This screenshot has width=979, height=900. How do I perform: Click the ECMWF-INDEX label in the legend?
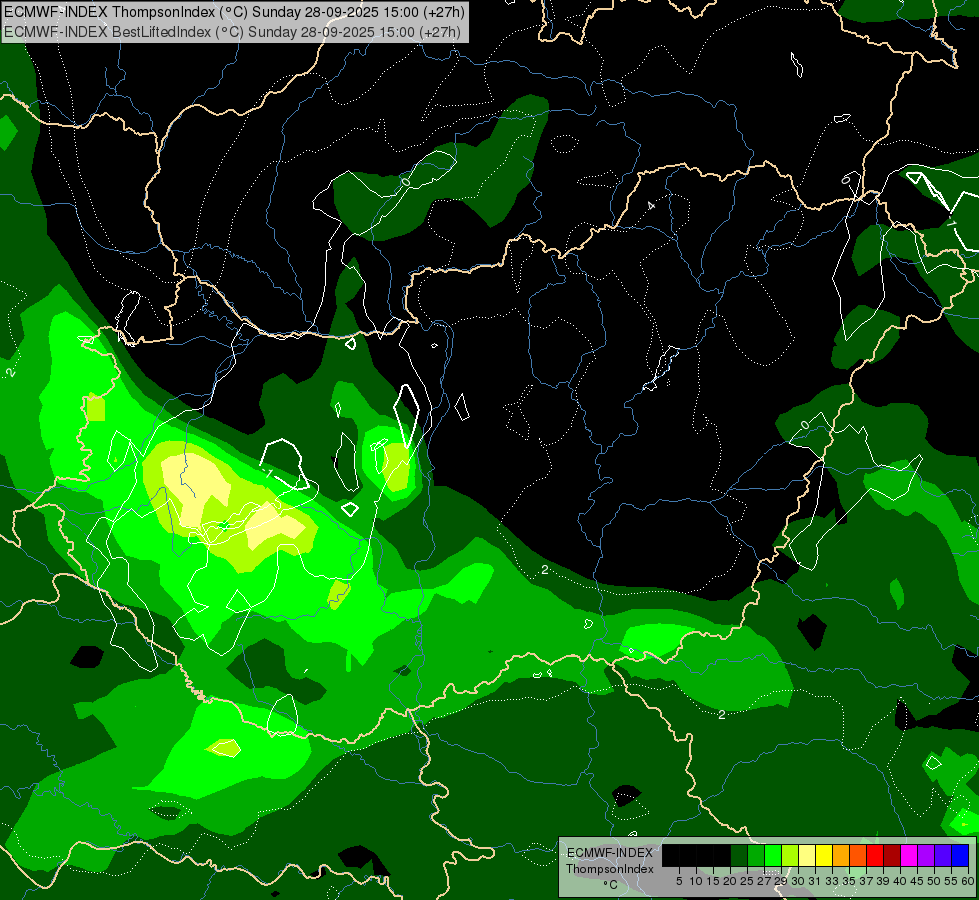610,853
